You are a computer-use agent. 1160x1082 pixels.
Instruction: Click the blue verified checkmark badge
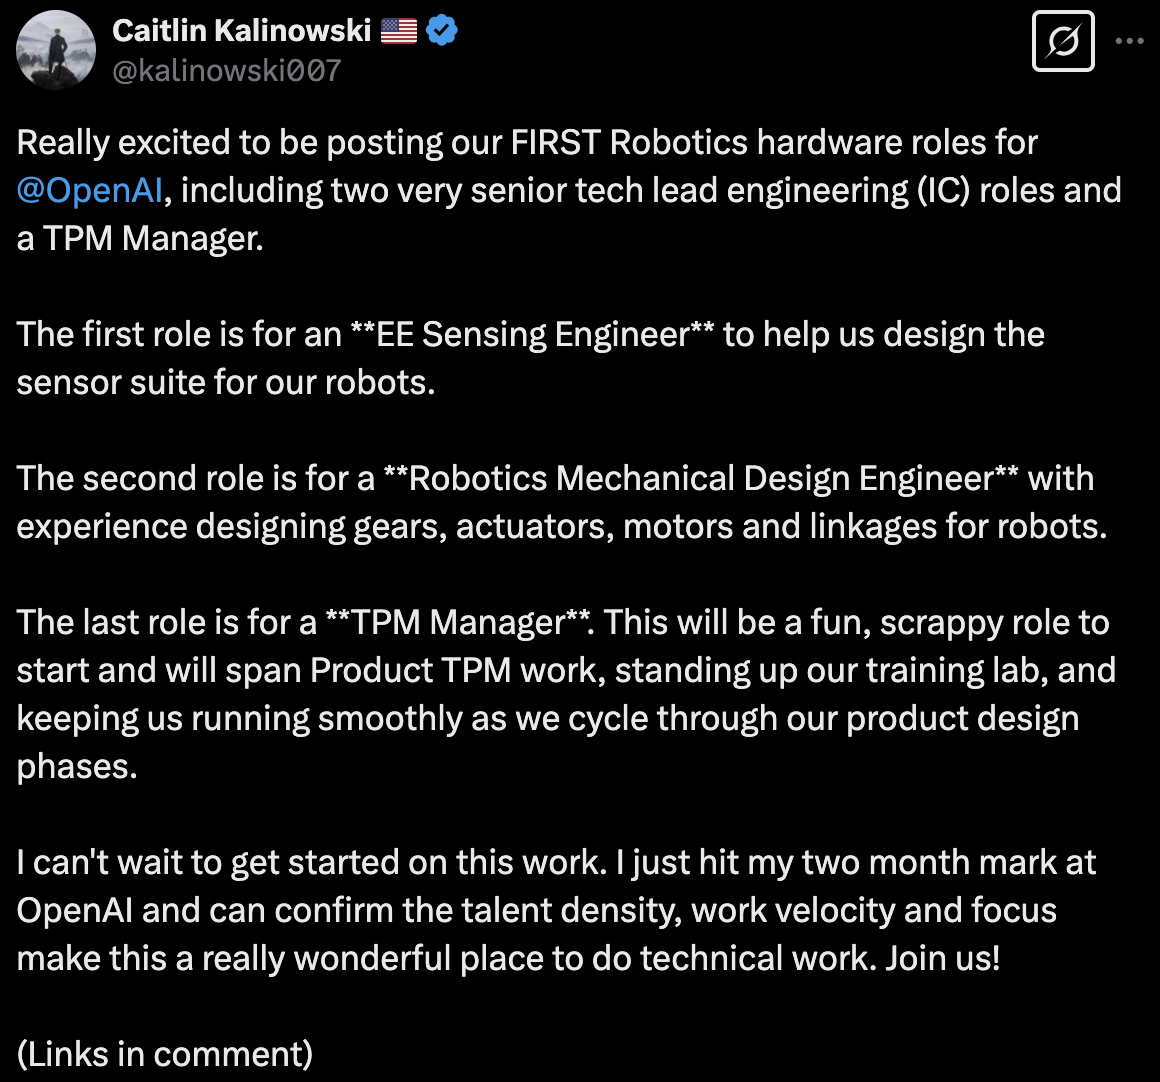tap(442, 31)
